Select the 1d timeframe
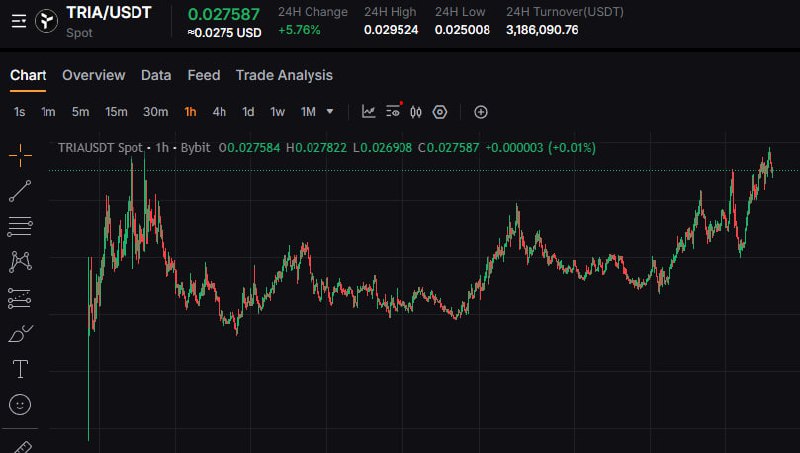Viewport: 800px width, 453px height. click(248, 112)
